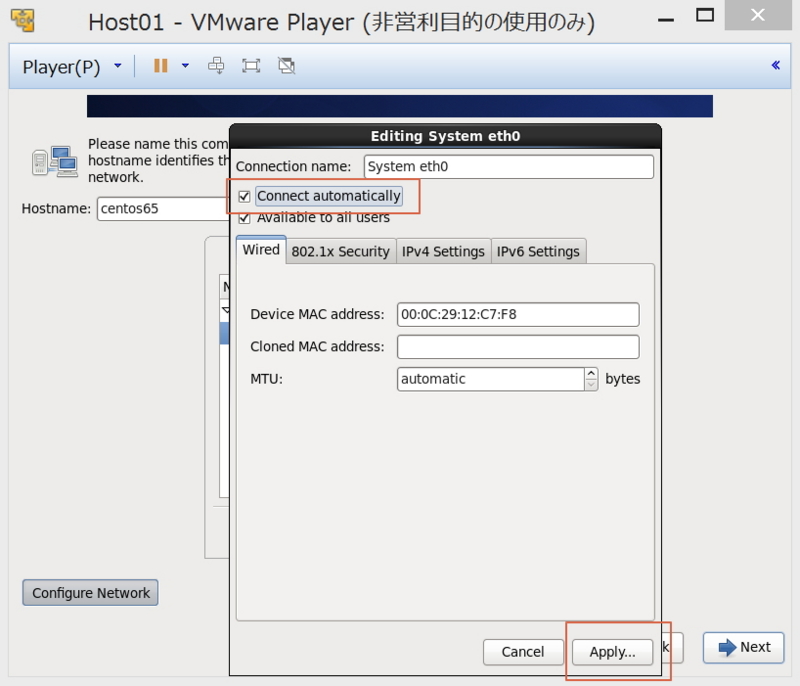Image resolution: width=800 pixels, height=686 pixels.
Task: Increase the MTU value with up arrow
Action: click(x=591, y=373)
